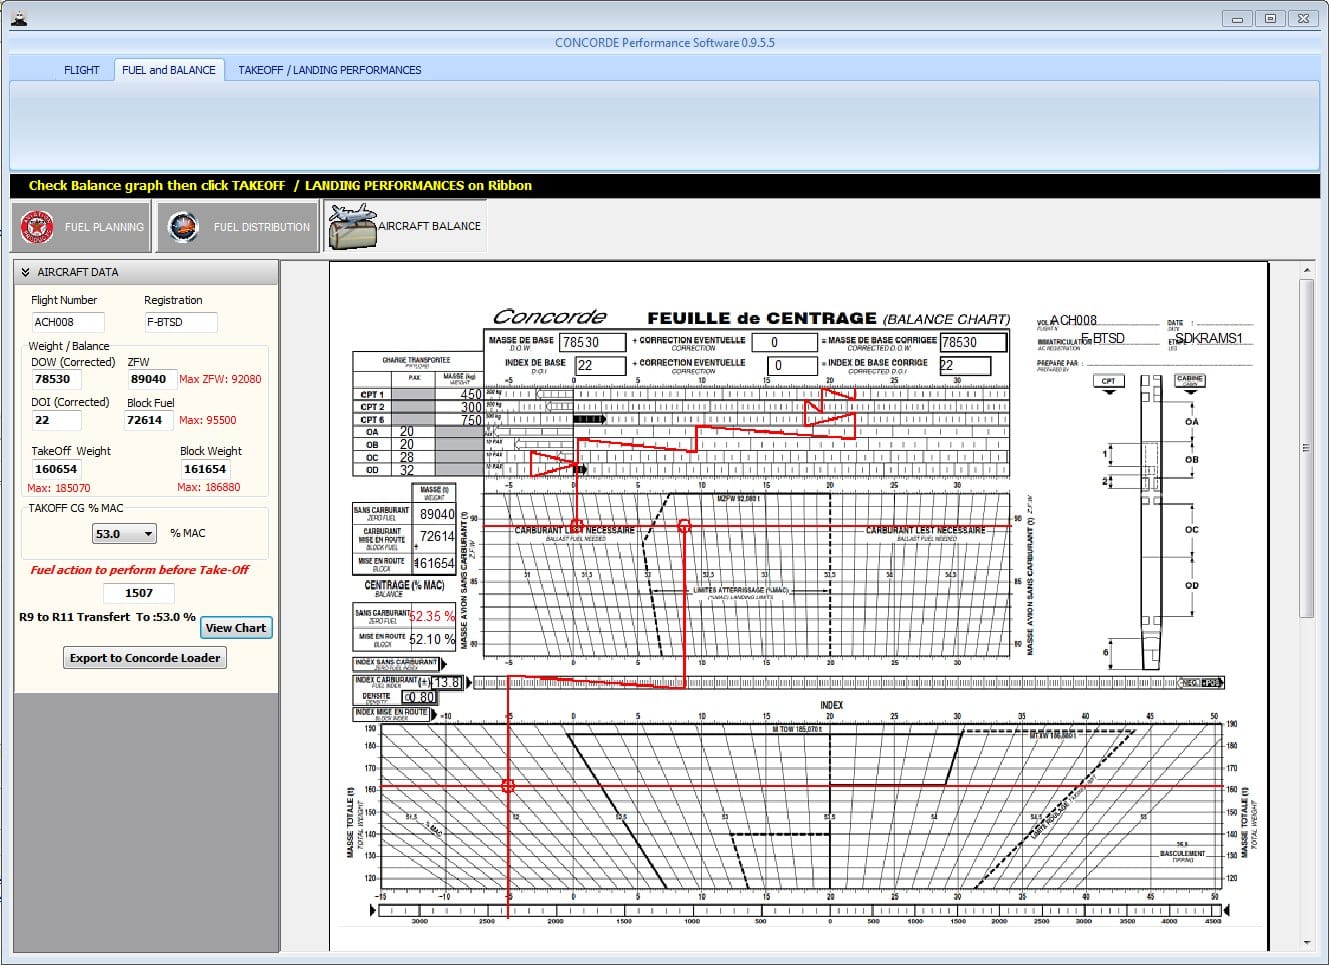Open the Takeoff CG % MAC dropdown

(149, 534)
